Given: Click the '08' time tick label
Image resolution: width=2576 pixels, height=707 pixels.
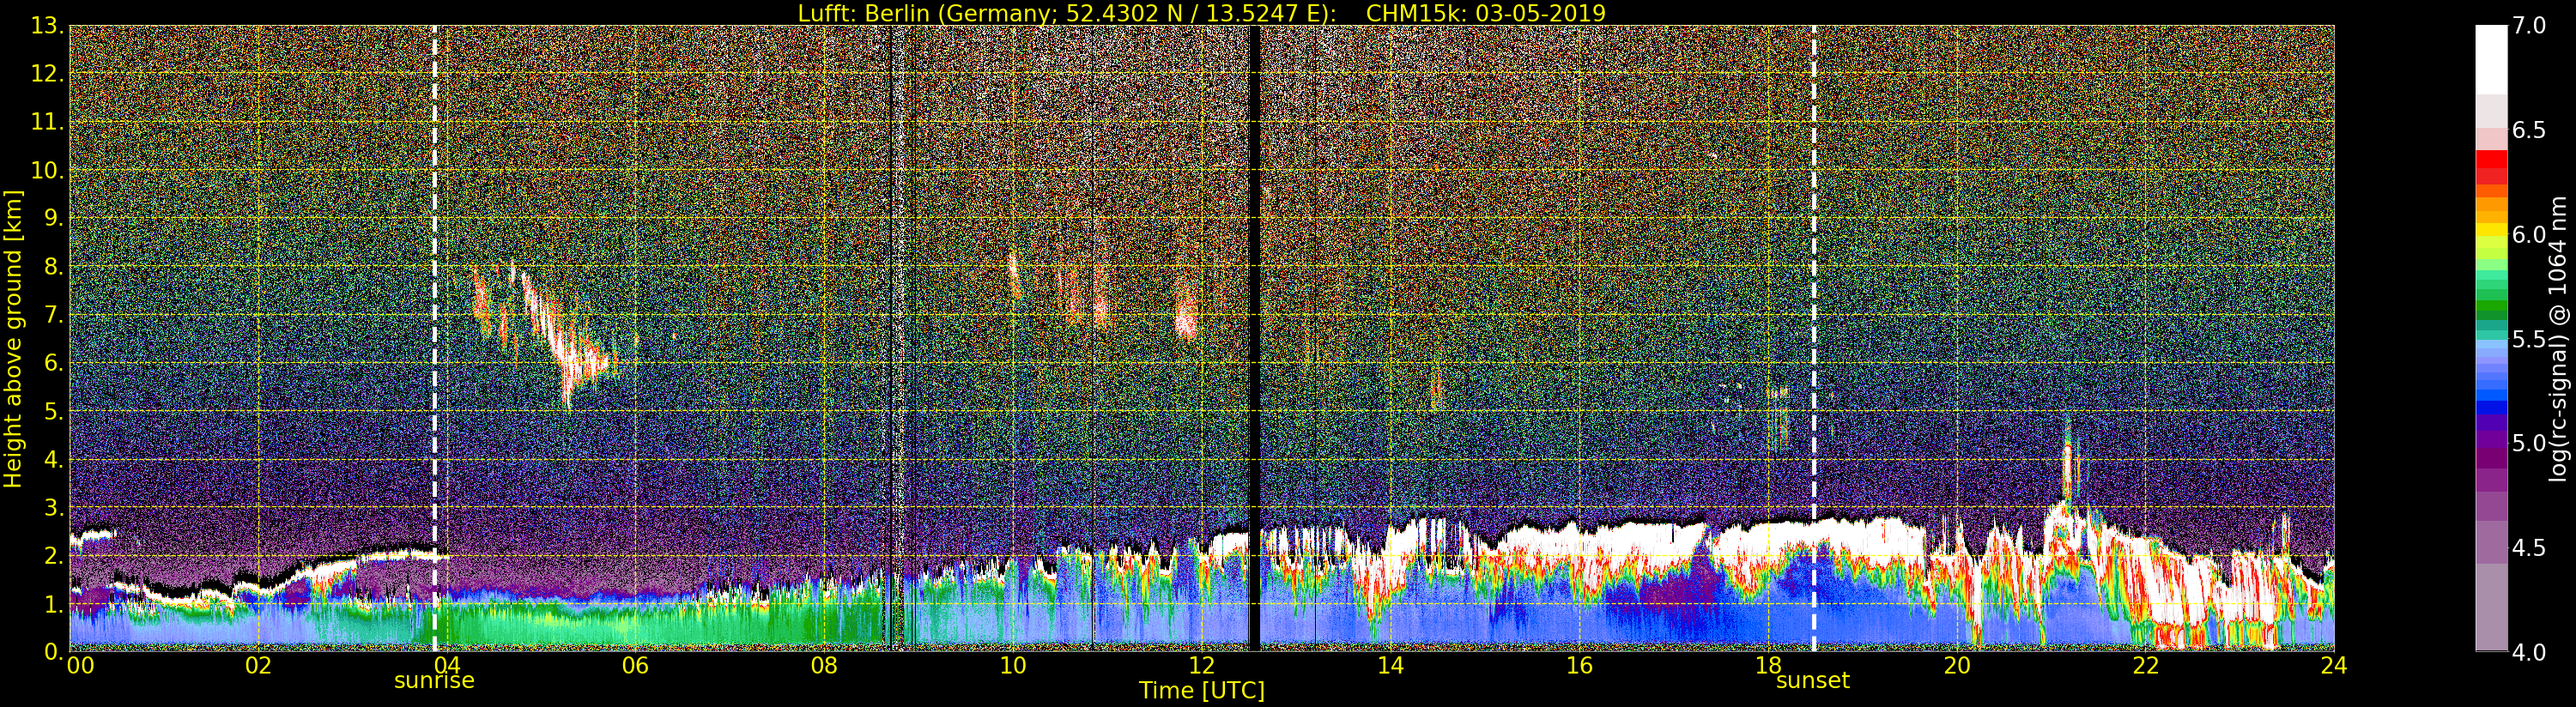Looking at the screenshot, I should click(x=824, y=665).
